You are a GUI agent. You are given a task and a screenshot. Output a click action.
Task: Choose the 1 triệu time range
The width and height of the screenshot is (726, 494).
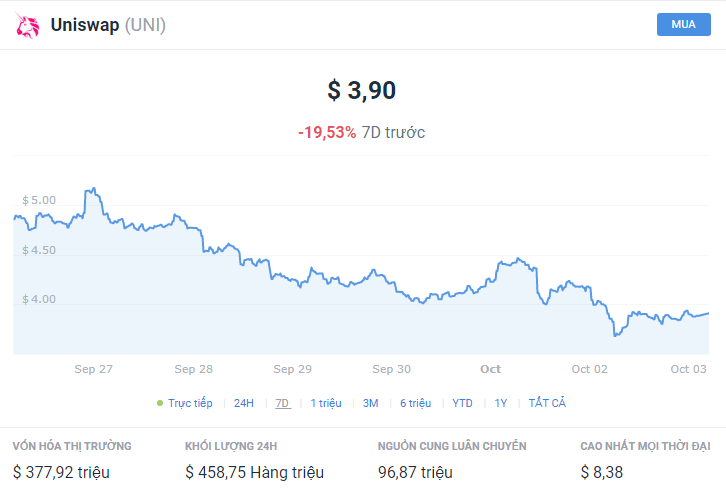coord(326,403)
